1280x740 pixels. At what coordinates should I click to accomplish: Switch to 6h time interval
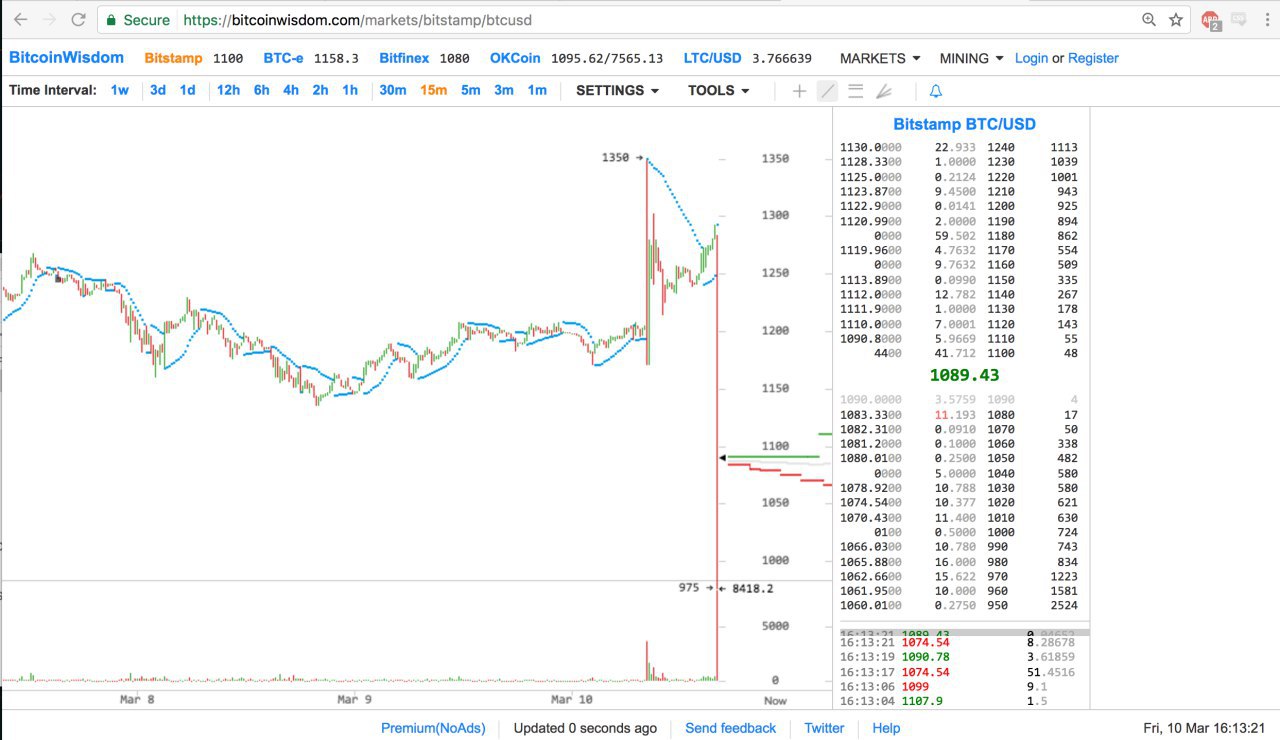pyautogui.click(x=261, y=90)
